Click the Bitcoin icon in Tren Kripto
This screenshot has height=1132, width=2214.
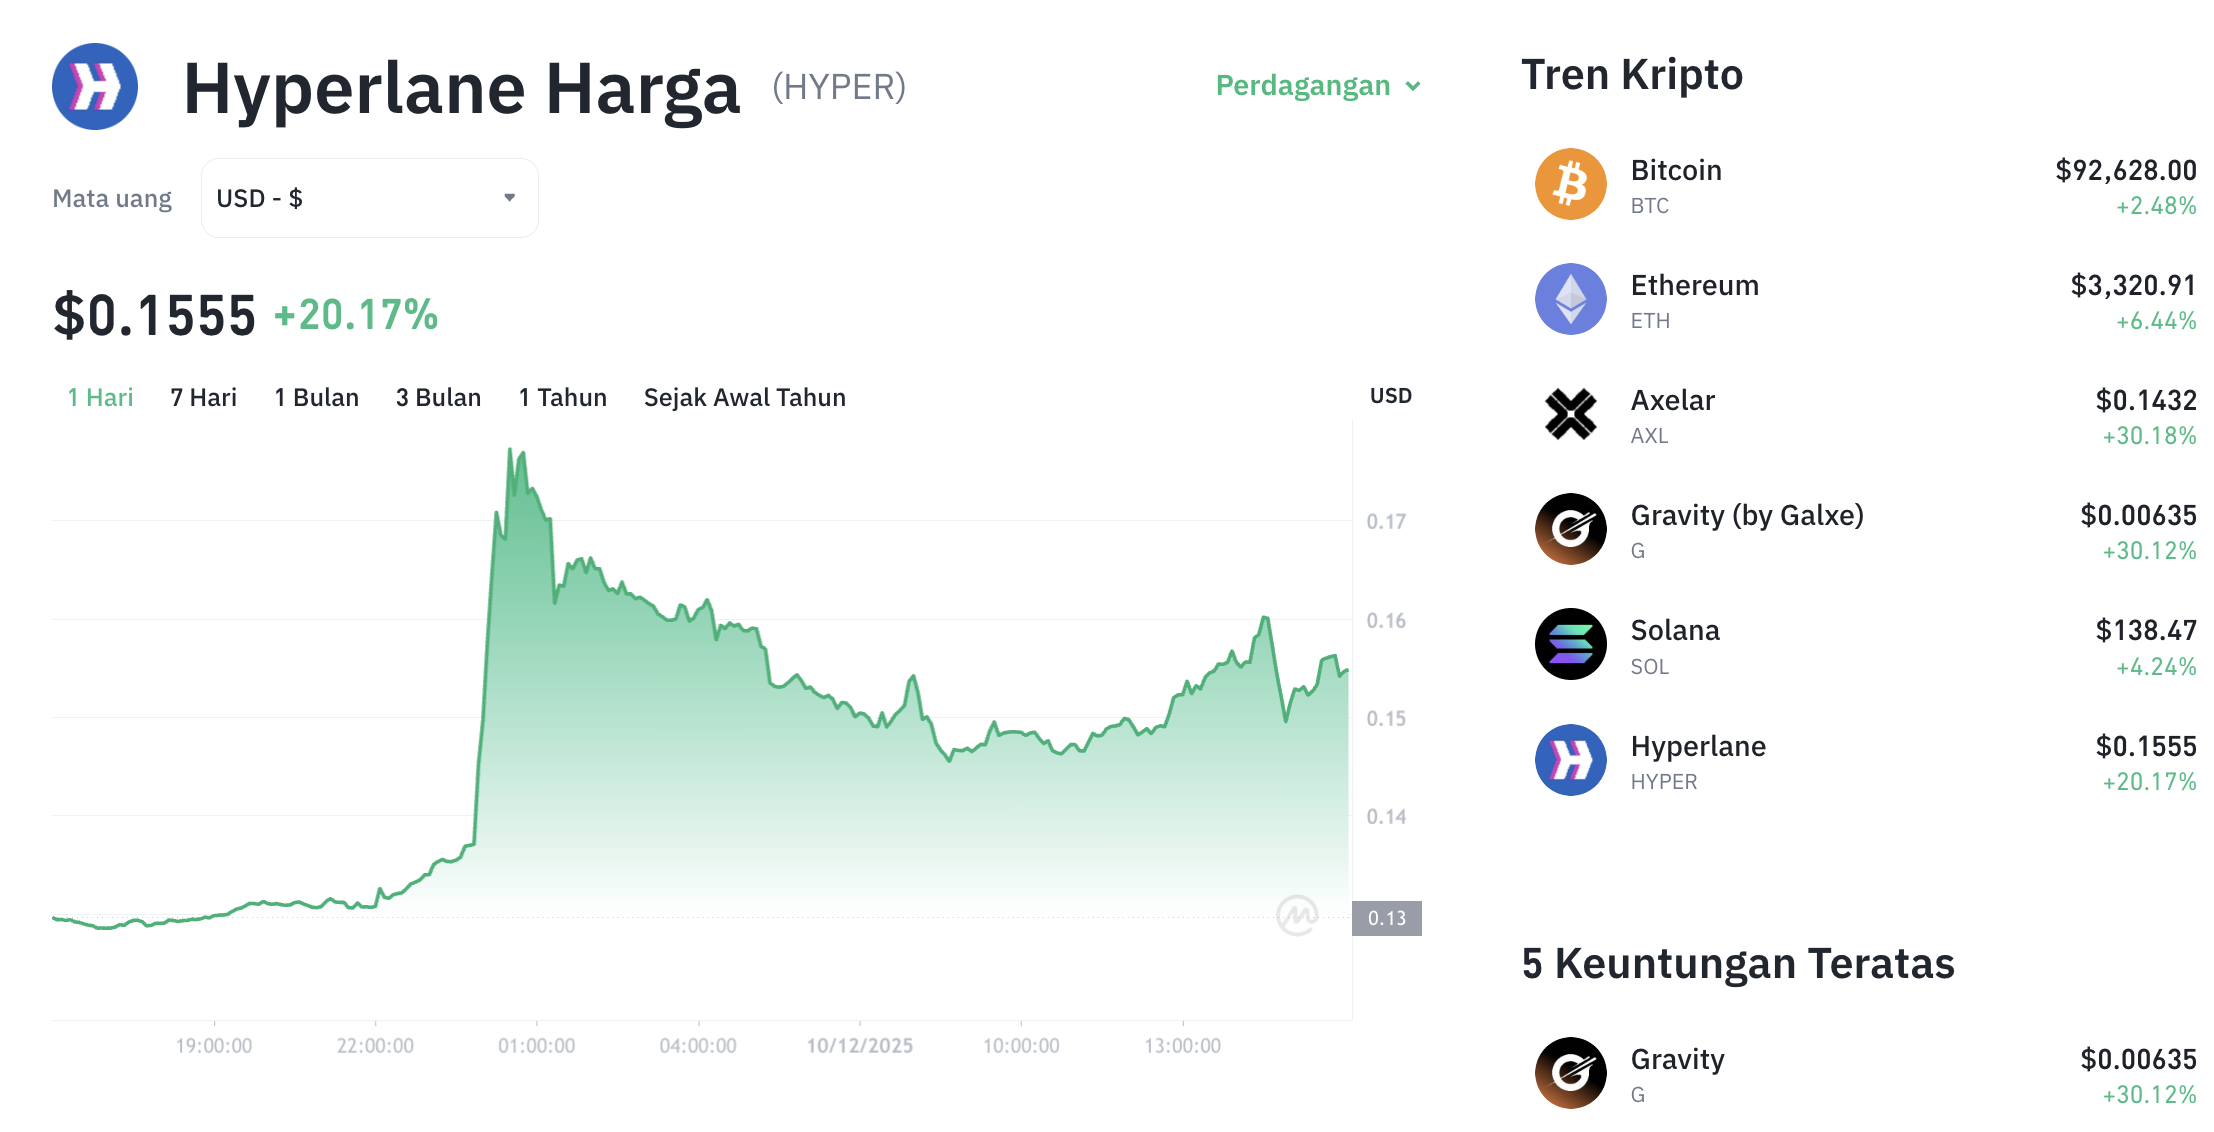(1570, 185)
